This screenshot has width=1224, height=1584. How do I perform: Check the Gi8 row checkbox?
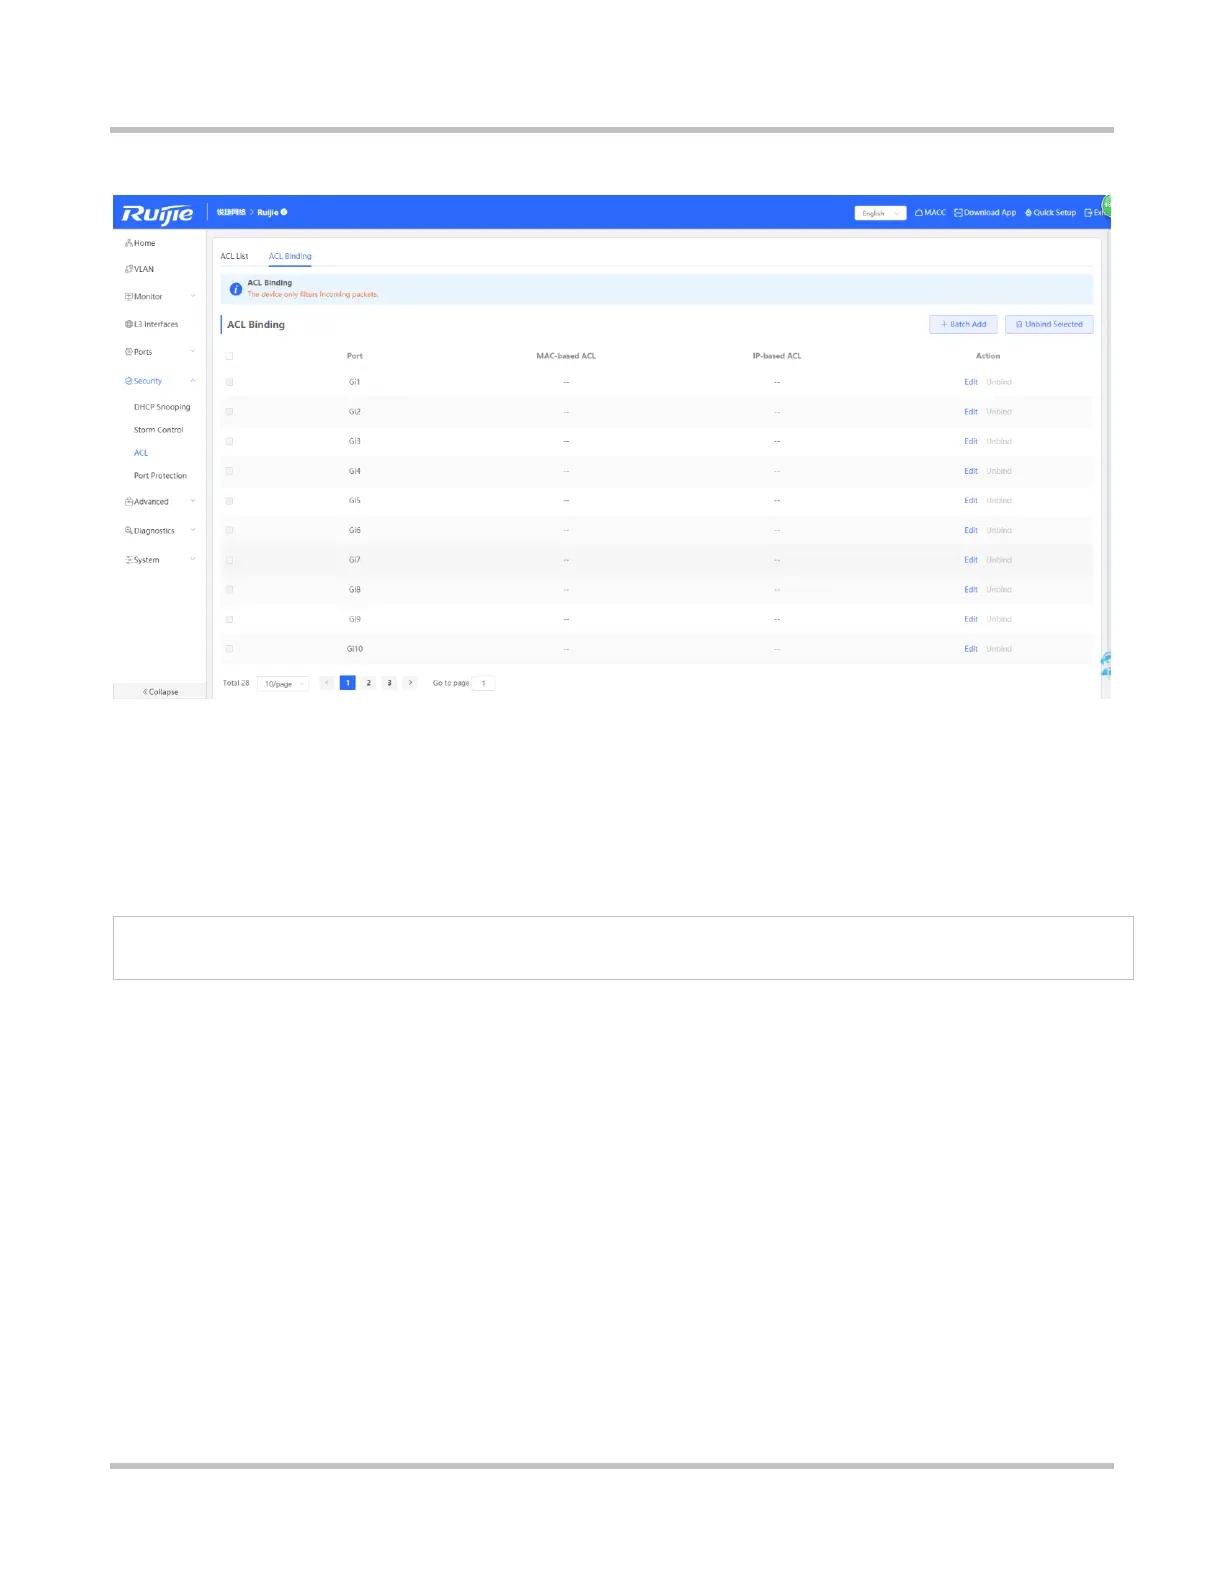coord(229,590)
